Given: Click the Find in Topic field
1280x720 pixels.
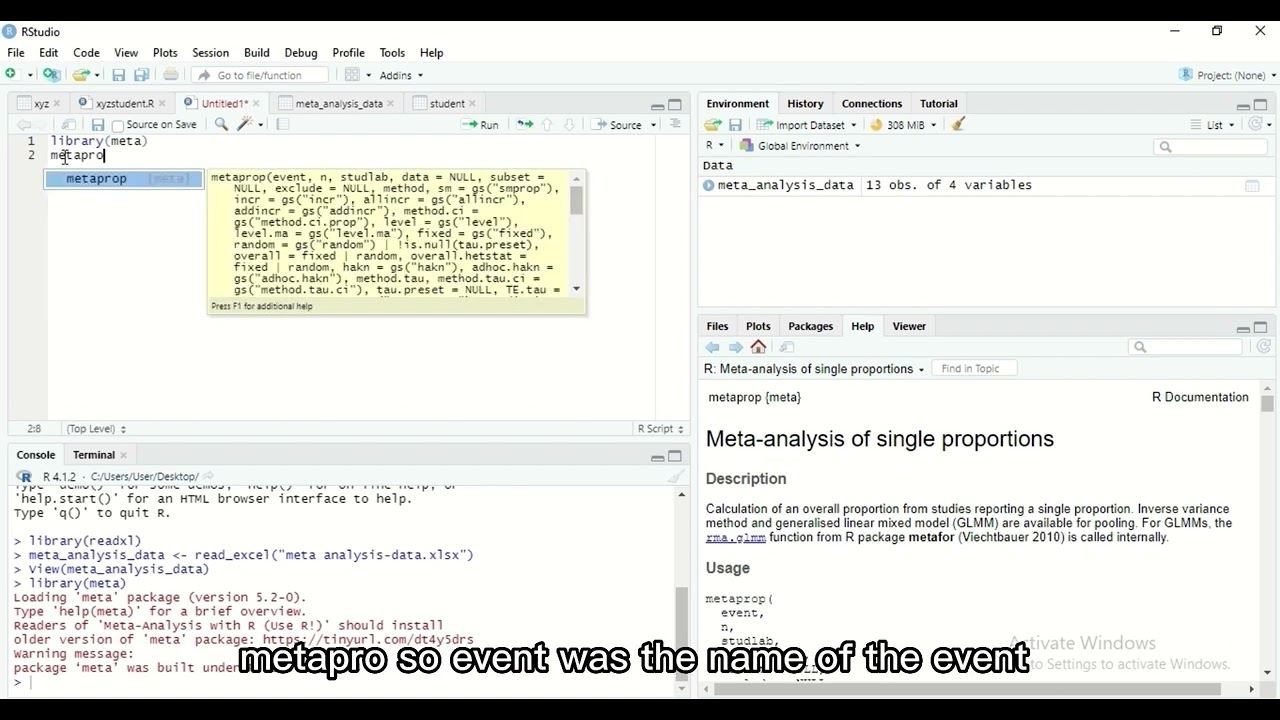Looking at the screenshot, I should click(x=974, y=369).
